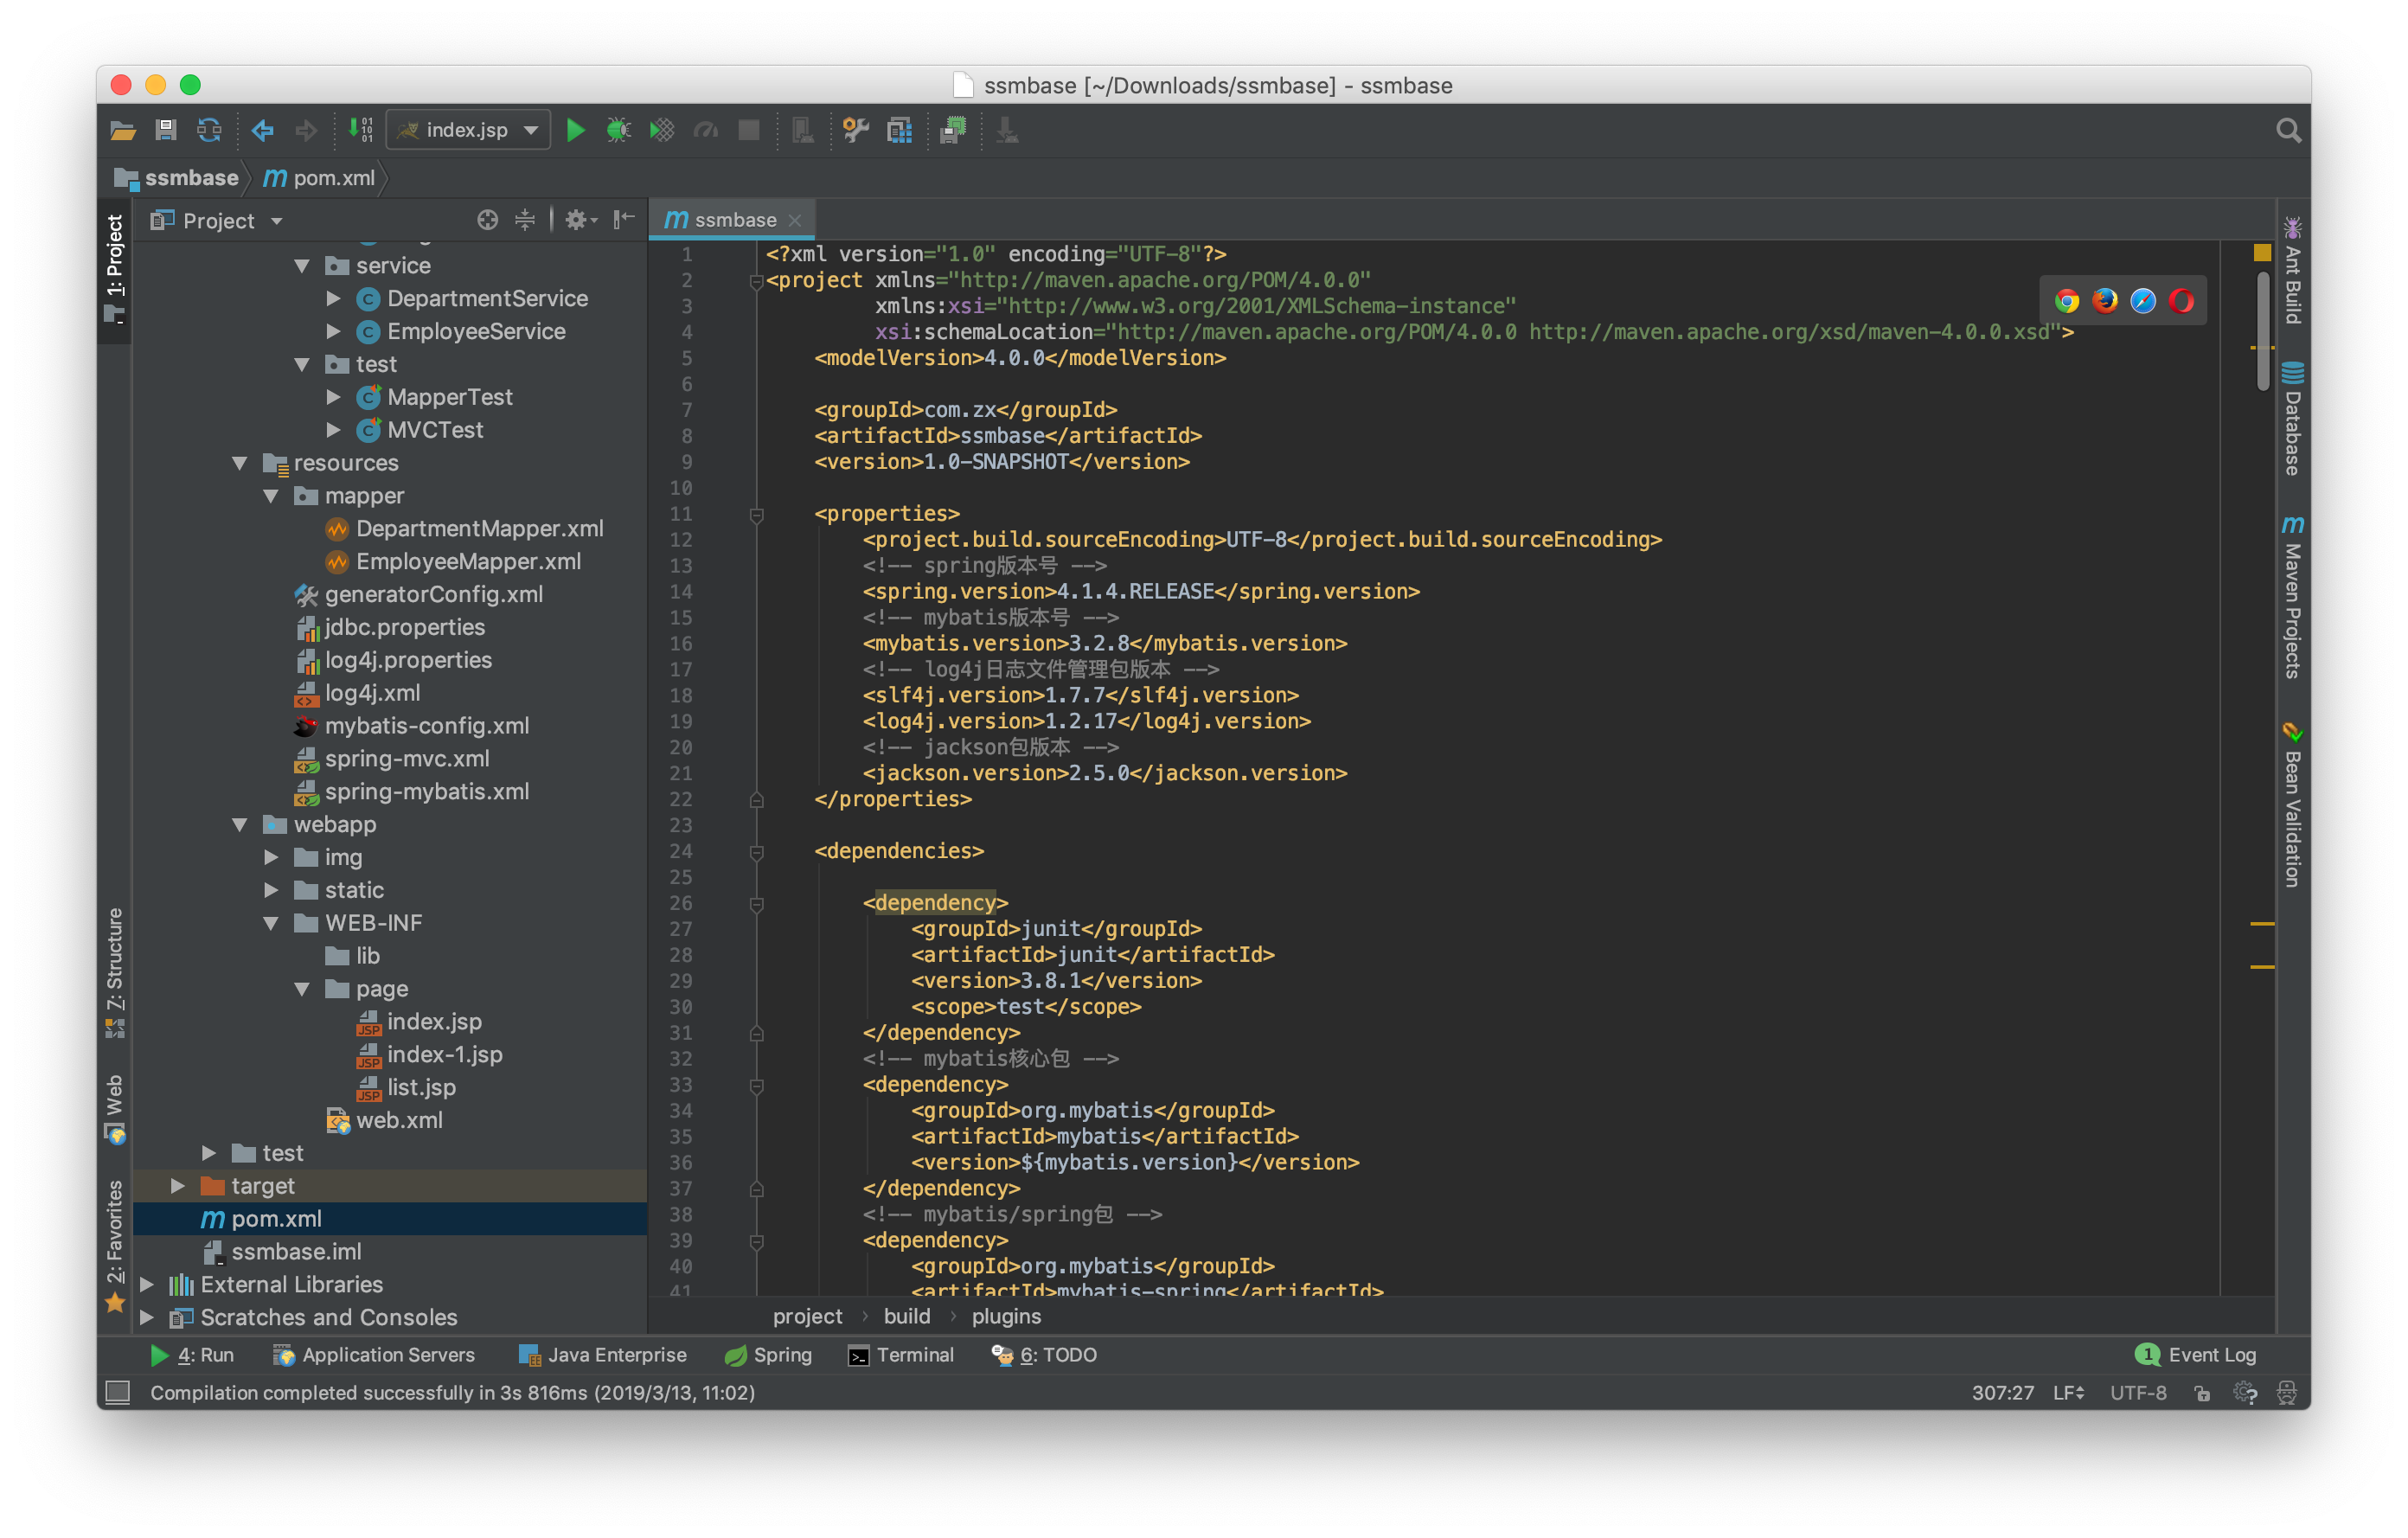
Task: Collapse the WEB-INF folder
Action: (271, 923)
